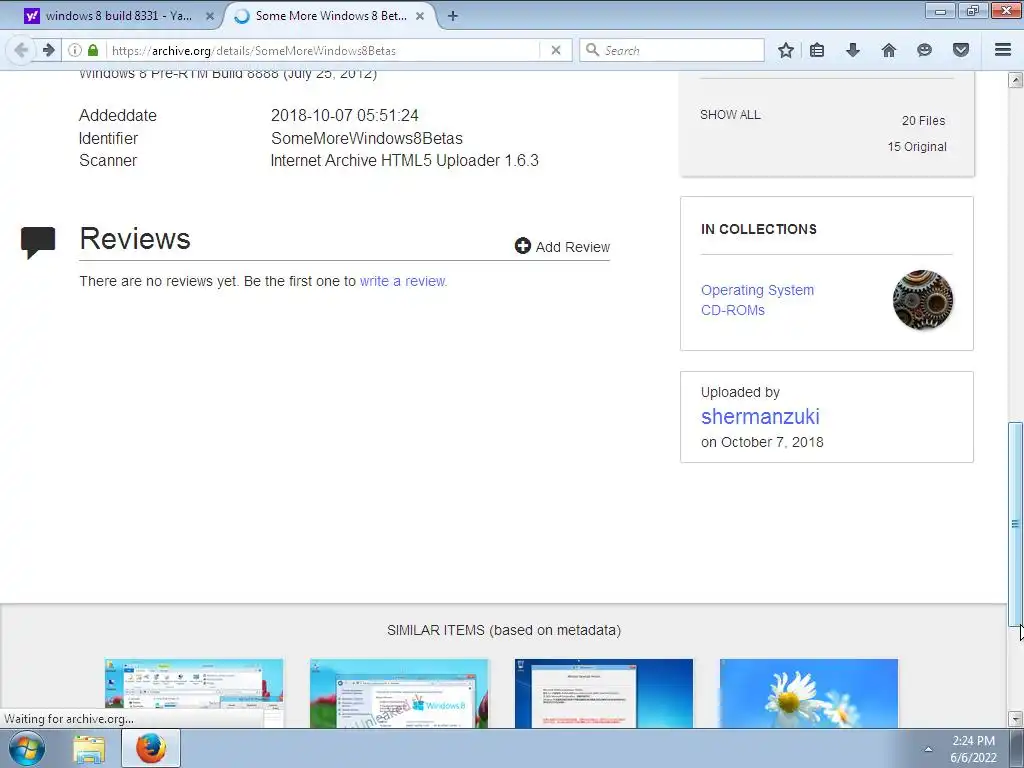Image resolution: width=1024 pixels, height=768 pixels.
Task: Open the Firefox hamburger menu
Action: (1003, 50)
